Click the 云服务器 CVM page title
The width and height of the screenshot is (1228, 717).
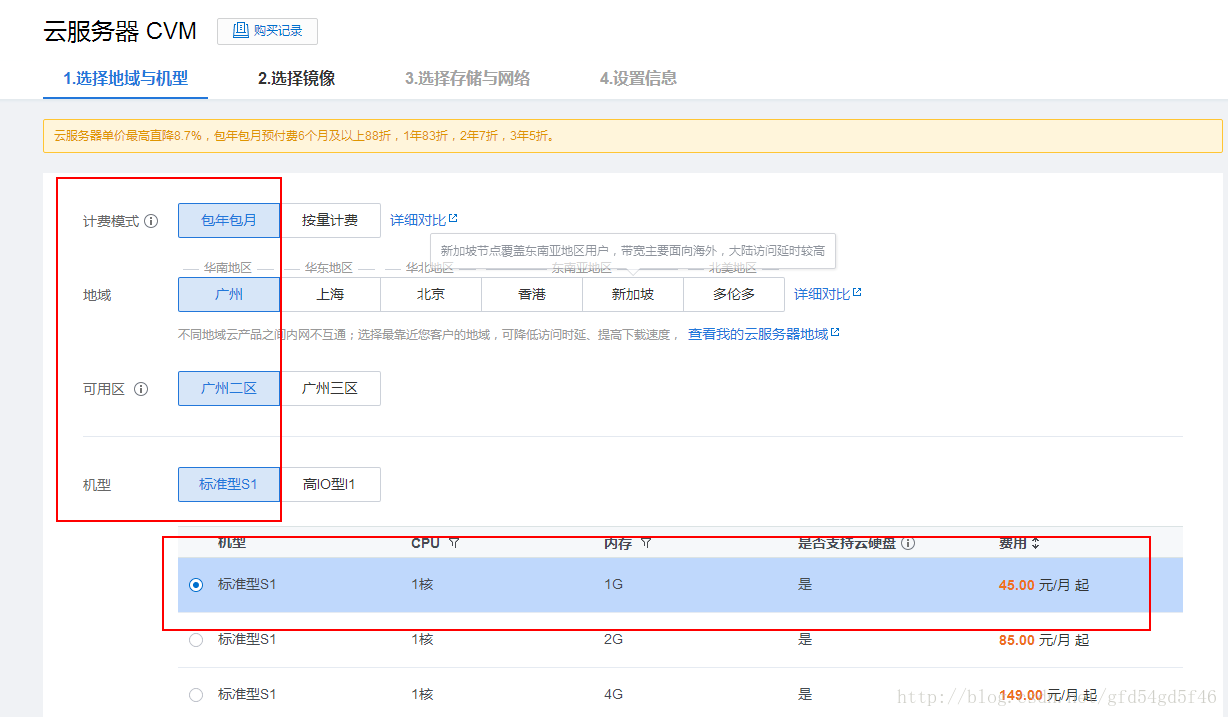pos(120,31)
